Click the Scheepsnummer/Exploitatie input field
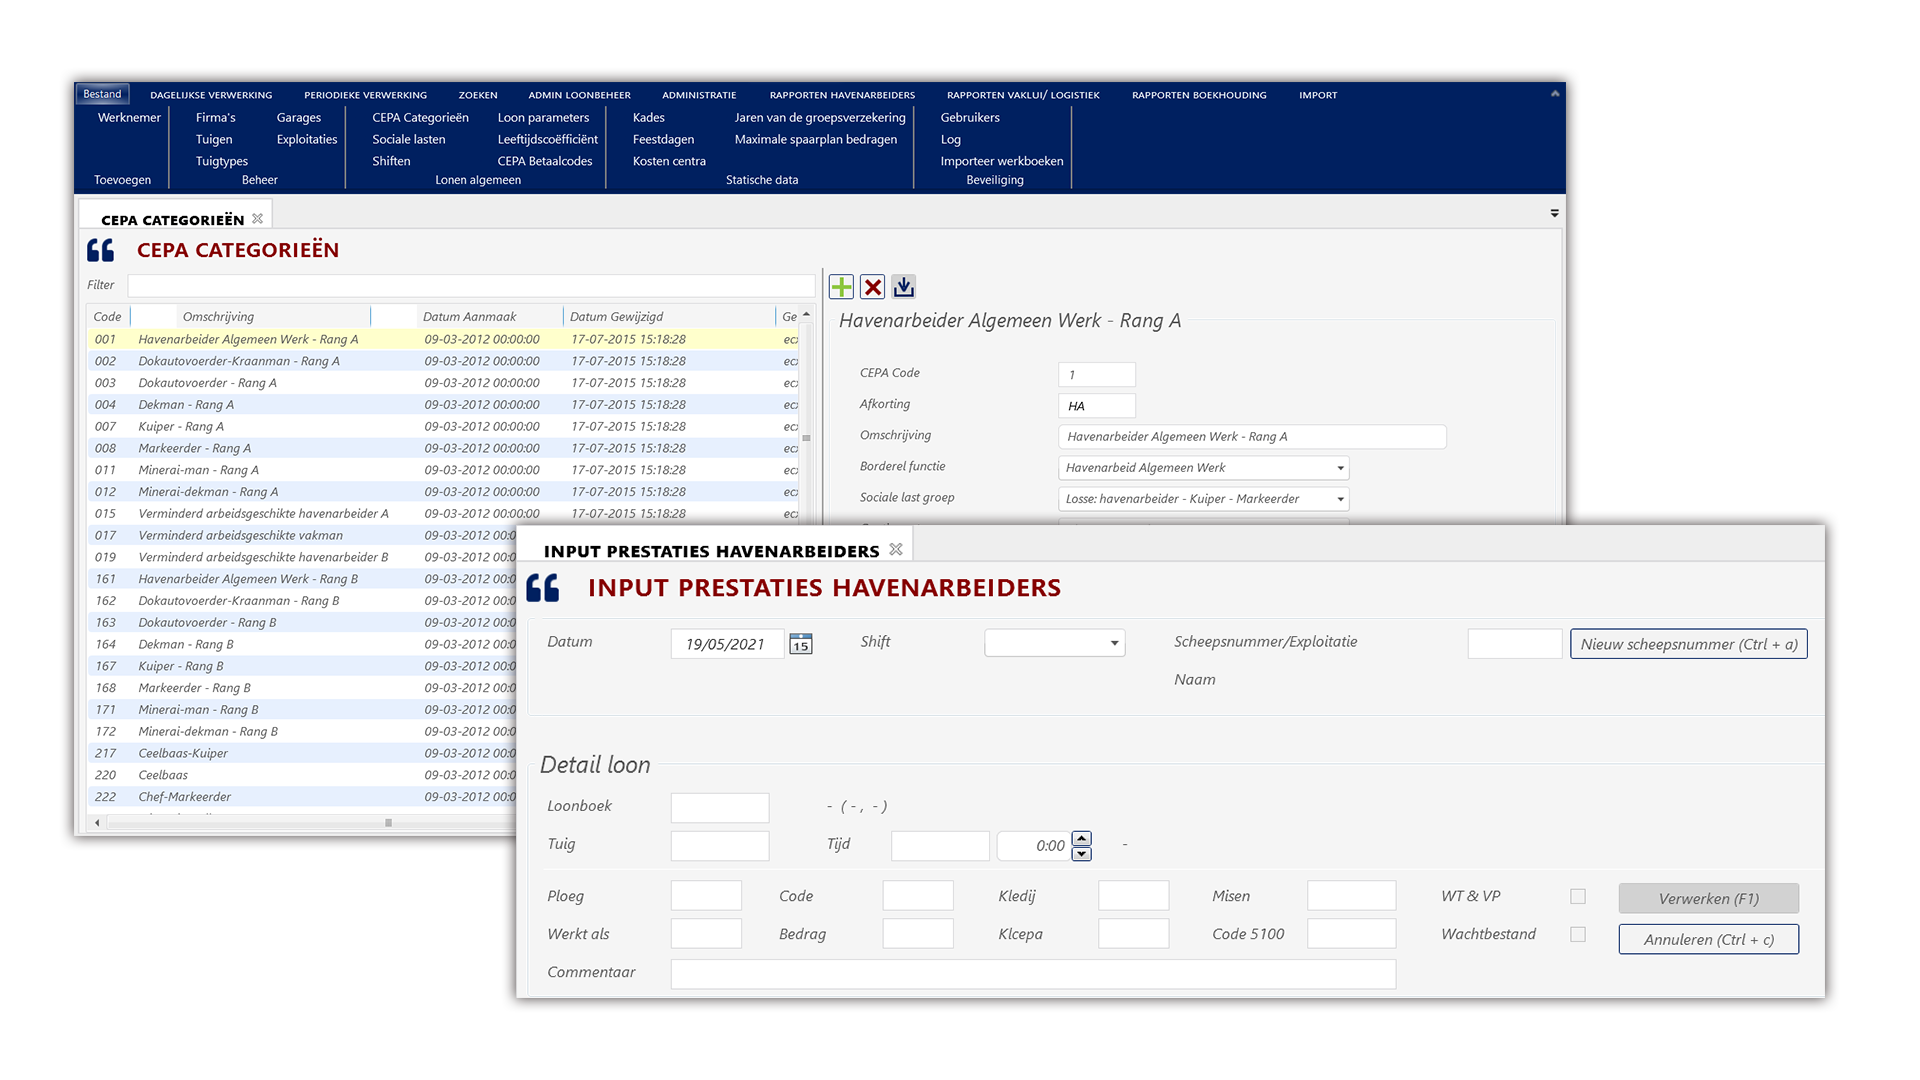The image size is (1920, 1080). 1514,644
